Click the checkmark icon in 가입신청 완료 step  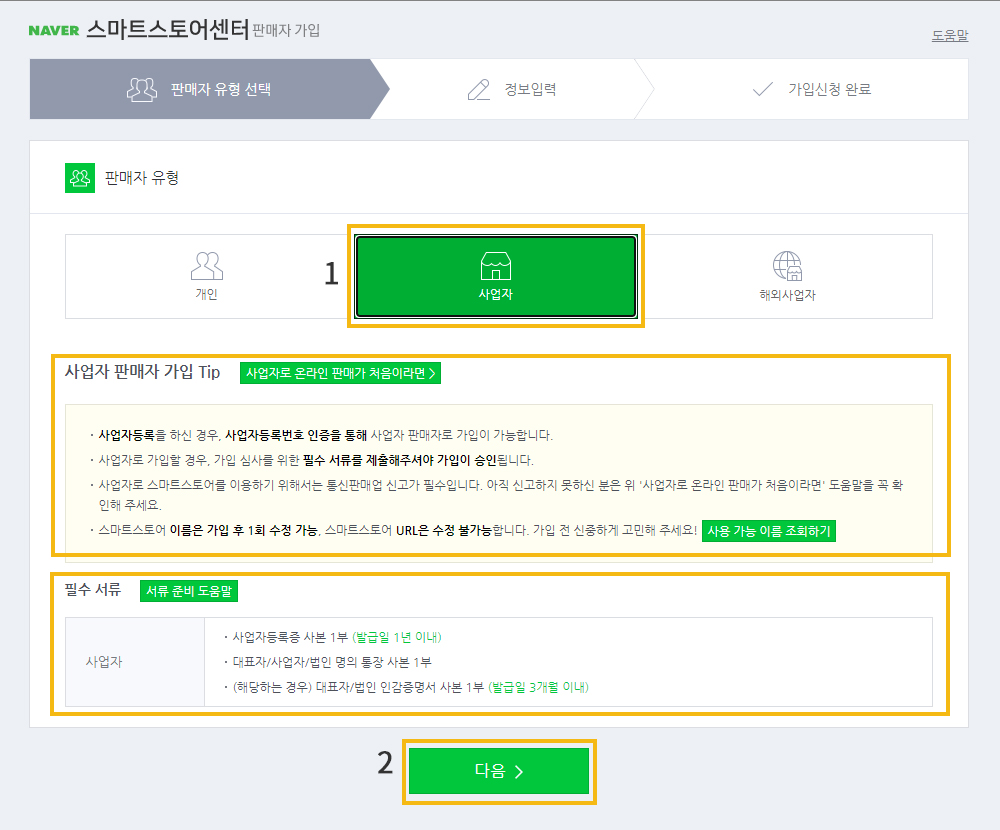[x=763, y=89]
